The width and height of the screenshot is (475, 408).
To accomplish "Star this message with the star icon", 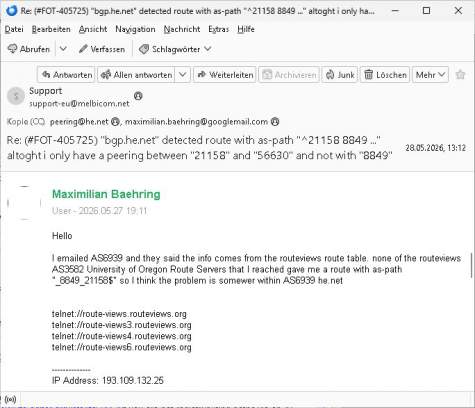I will click(460, 75).
